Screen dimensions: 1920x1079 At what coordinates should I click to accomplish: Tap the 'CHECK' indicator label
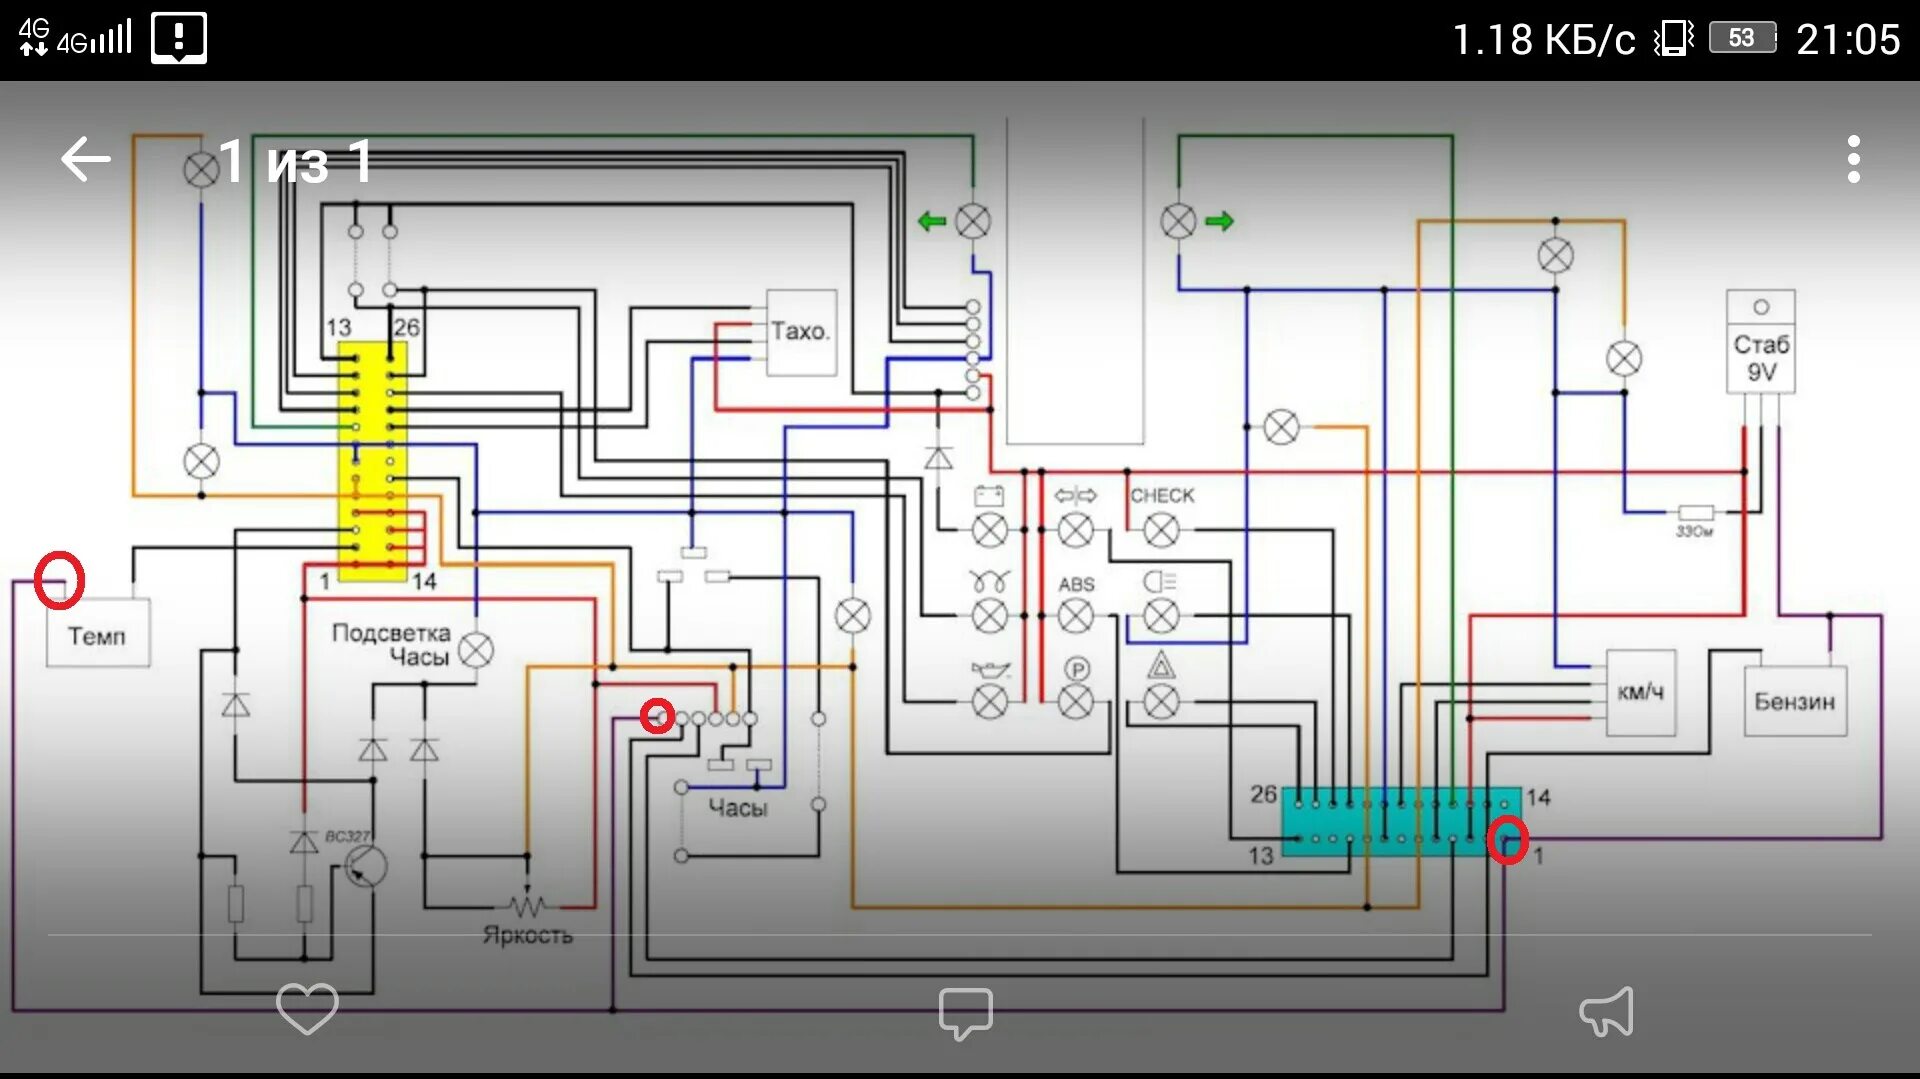(x=1162, y=495)
